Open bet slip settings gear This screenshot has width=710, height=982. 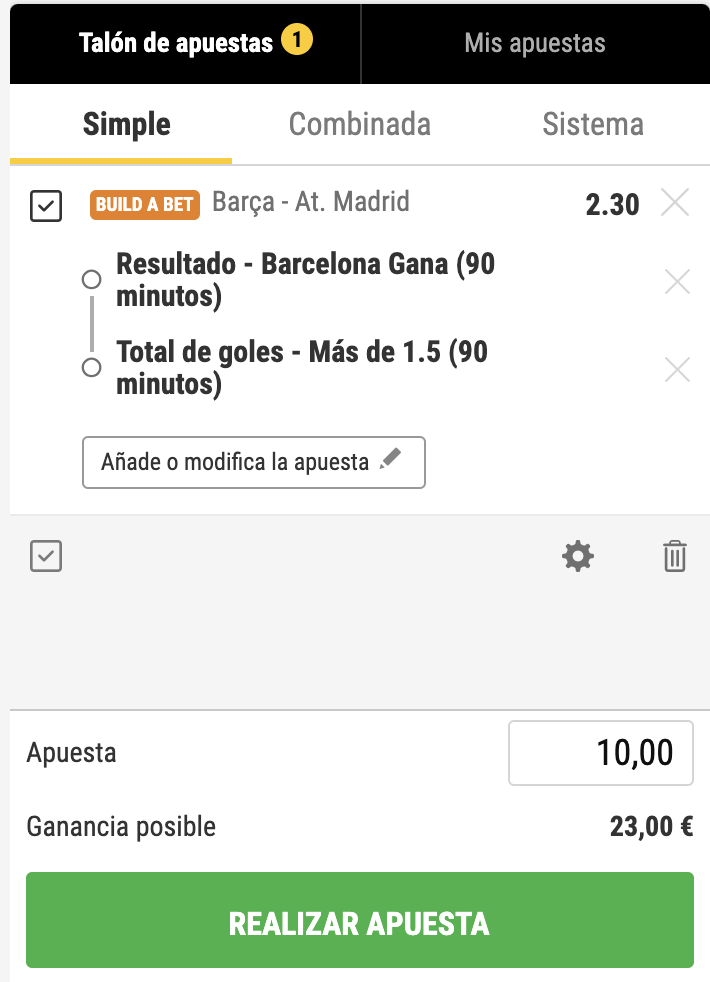point(578,556)
